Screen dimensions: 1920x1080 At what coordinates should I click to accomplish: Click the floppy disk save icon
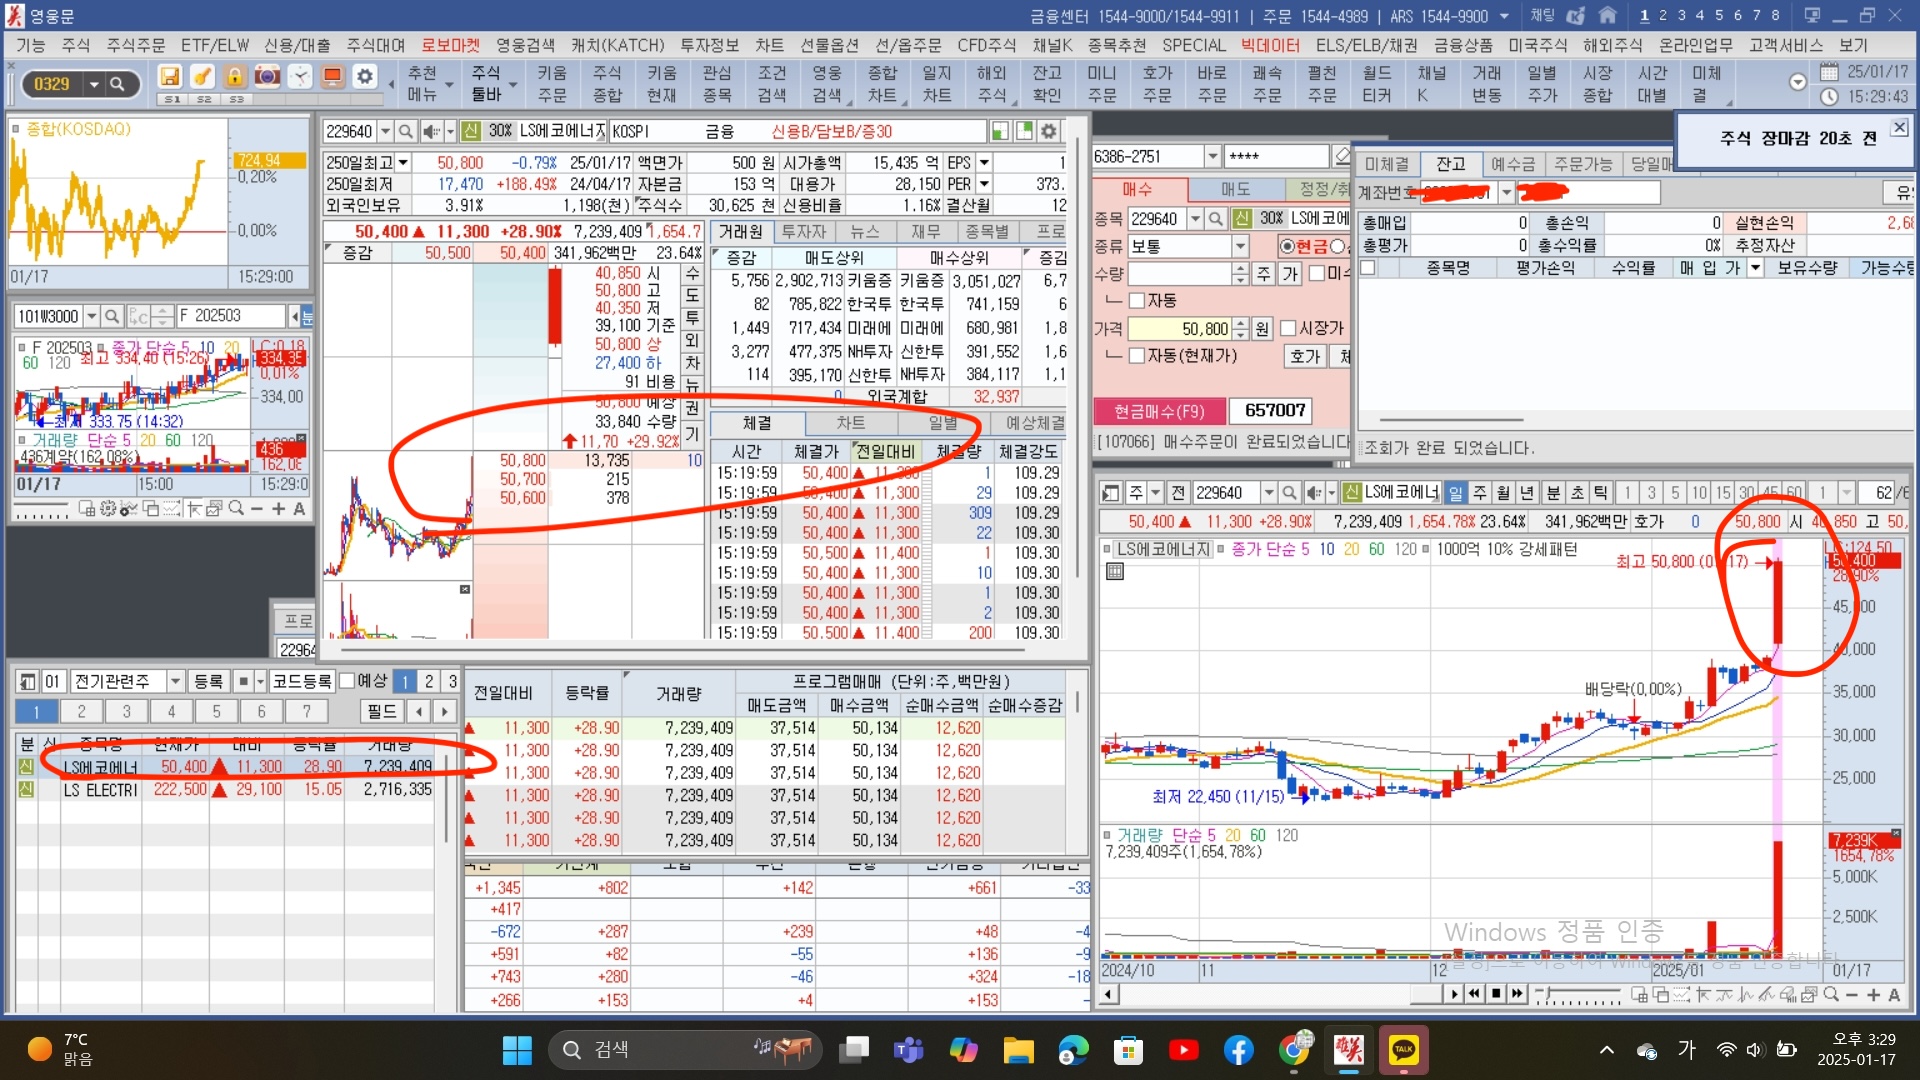(170, 77)
